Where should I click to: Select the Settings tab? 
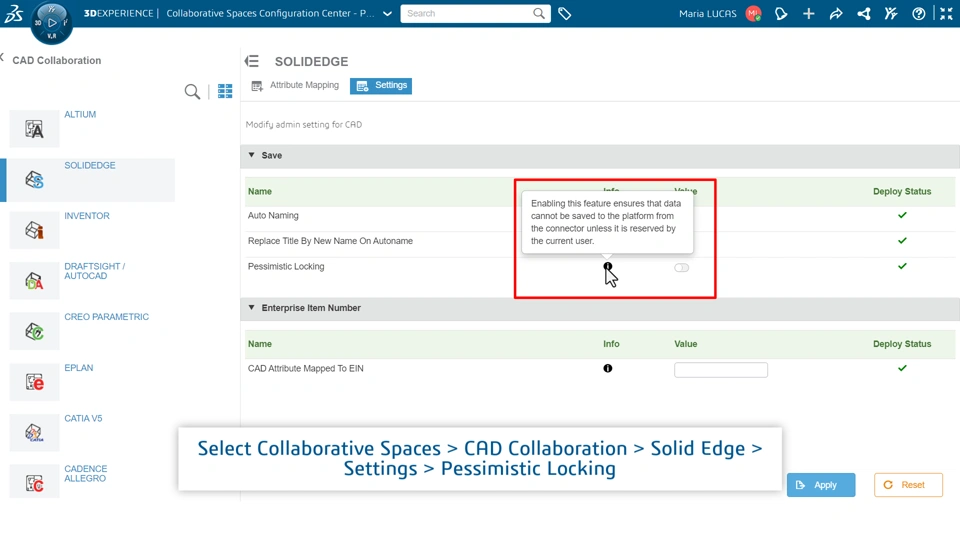coord(381,86)
